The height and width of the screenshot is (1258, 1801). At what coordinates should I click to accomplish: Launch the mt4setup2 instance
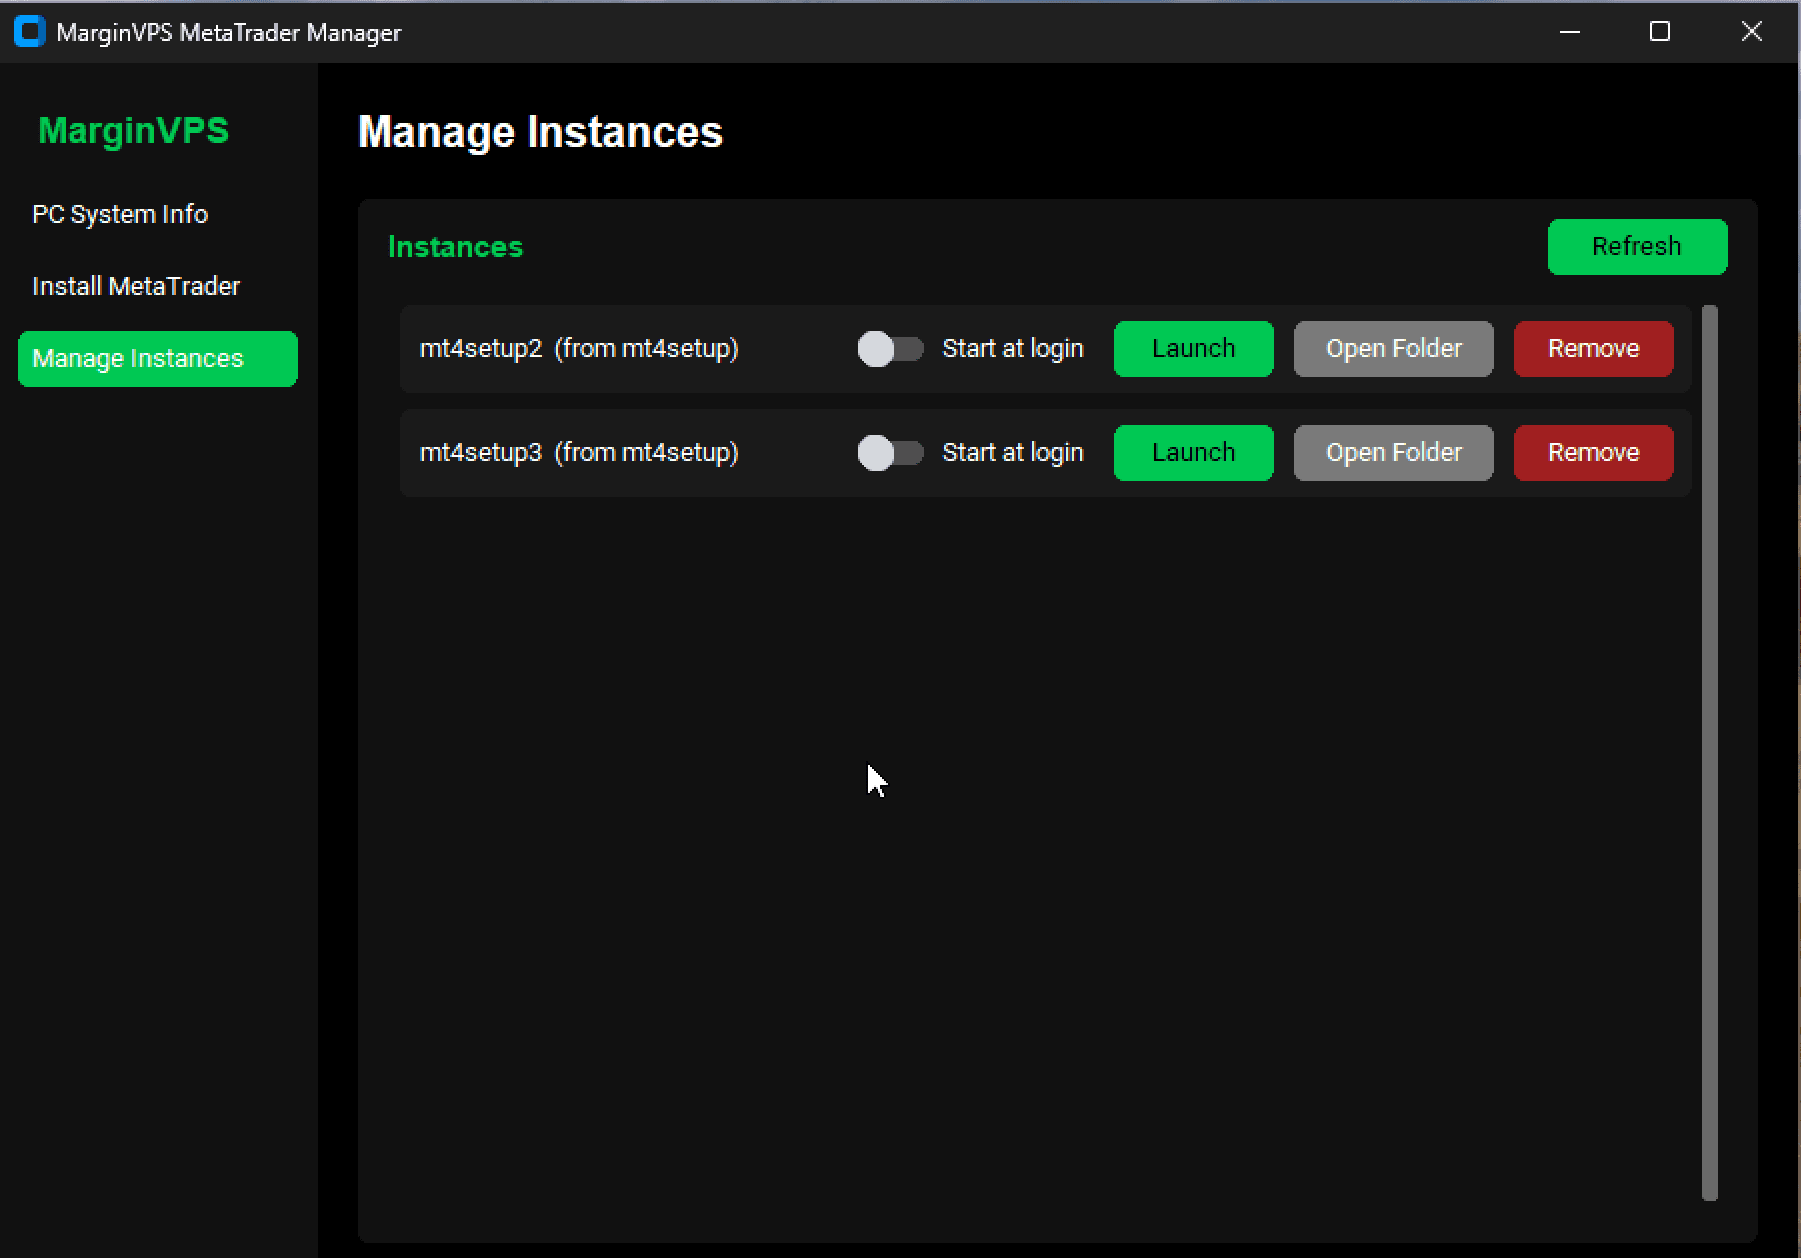point(1193,349)
